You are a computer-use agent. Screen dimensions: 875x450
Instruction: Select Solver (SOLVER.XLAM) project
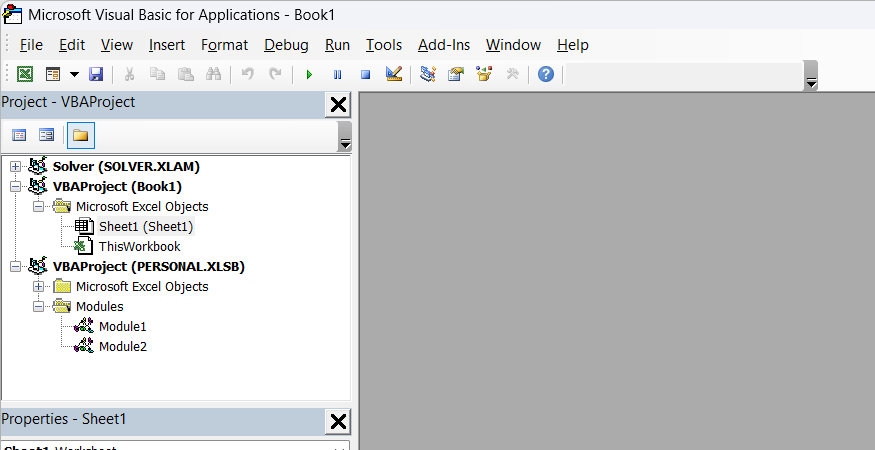tap(126, 166)
